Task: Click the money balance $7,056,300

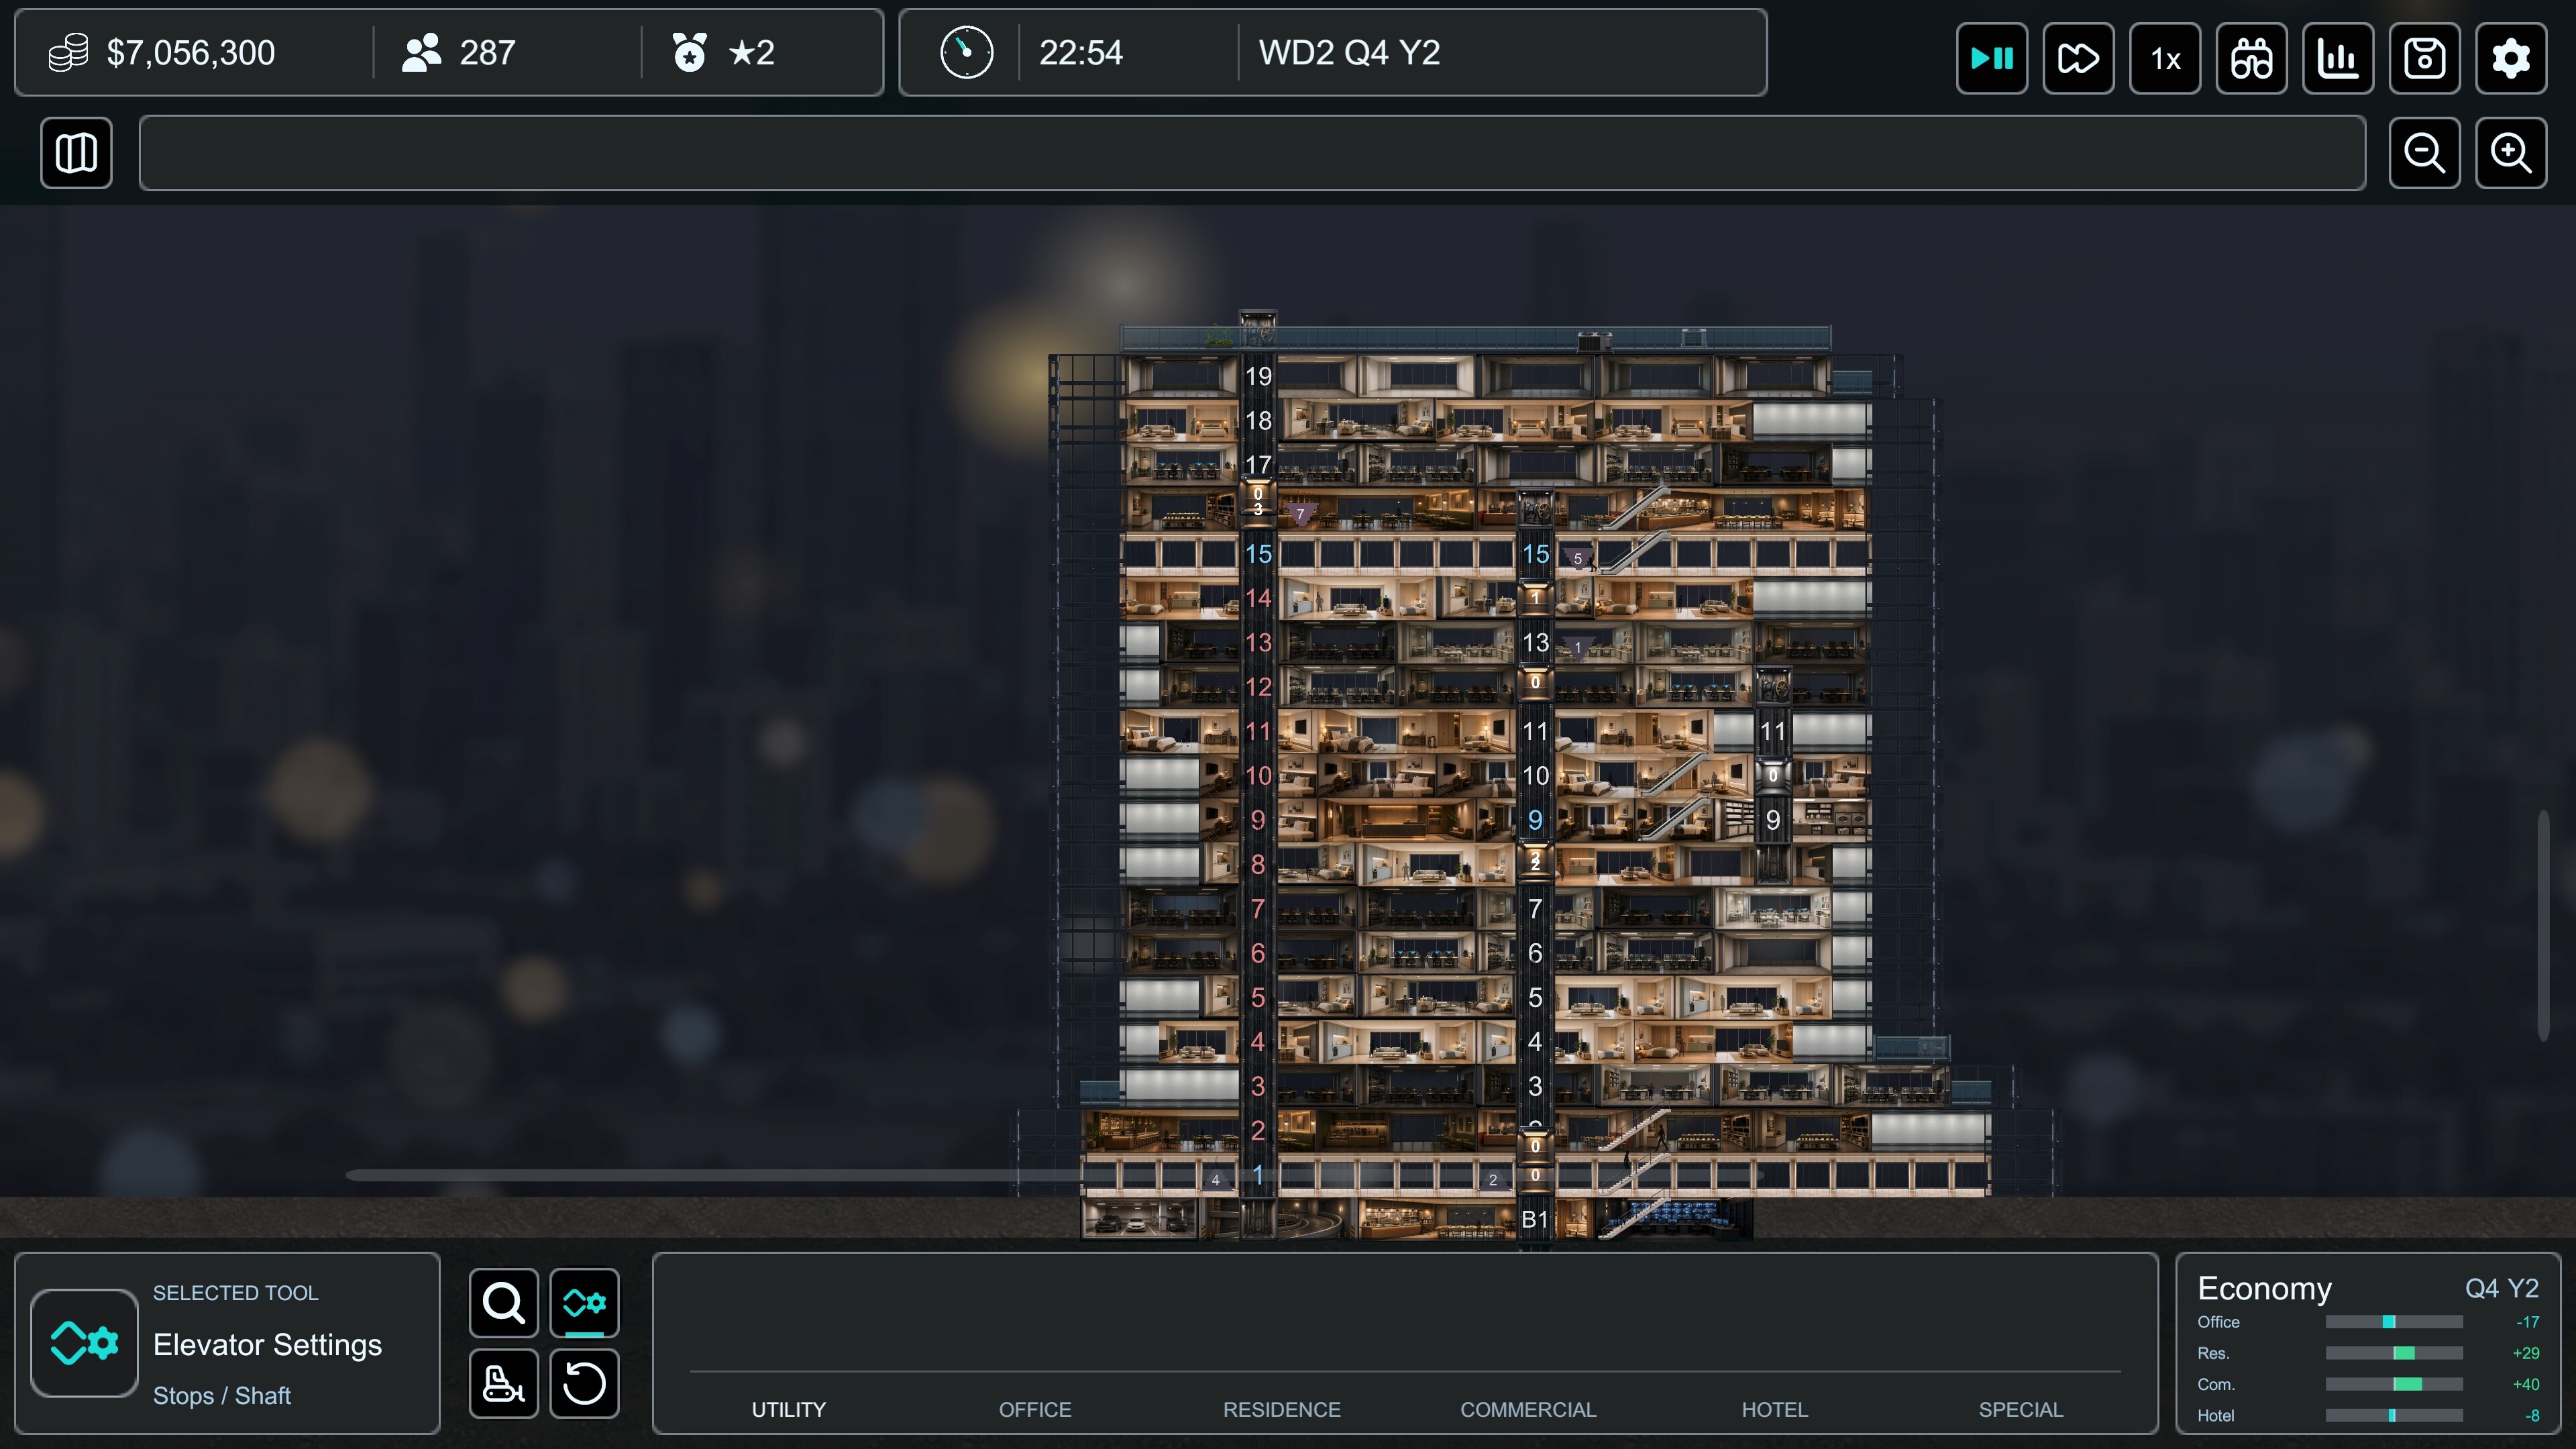Action: 190,53
